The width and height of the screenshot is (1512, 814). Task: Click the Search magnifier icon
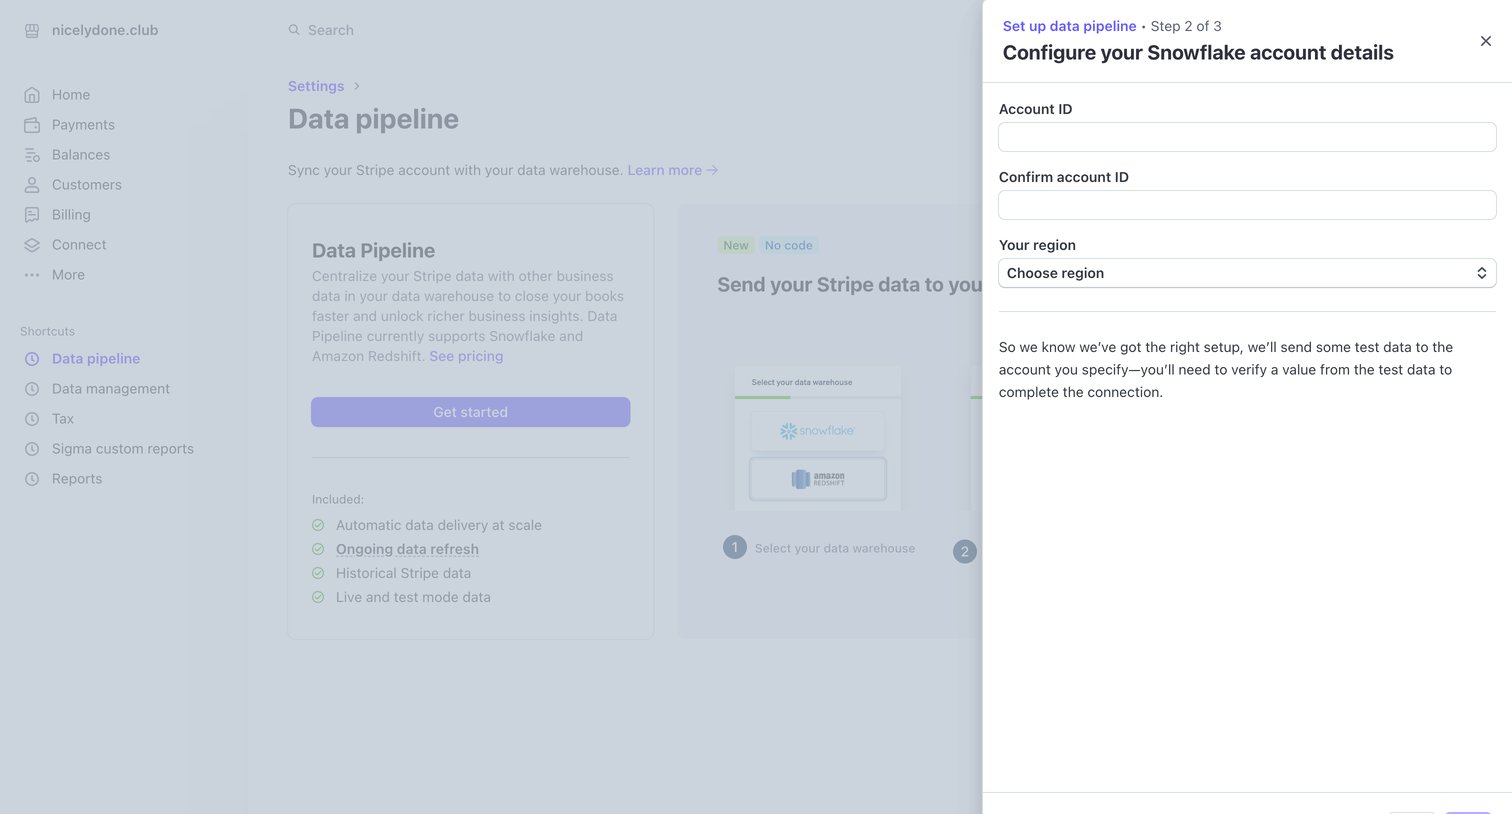[294, 30]
